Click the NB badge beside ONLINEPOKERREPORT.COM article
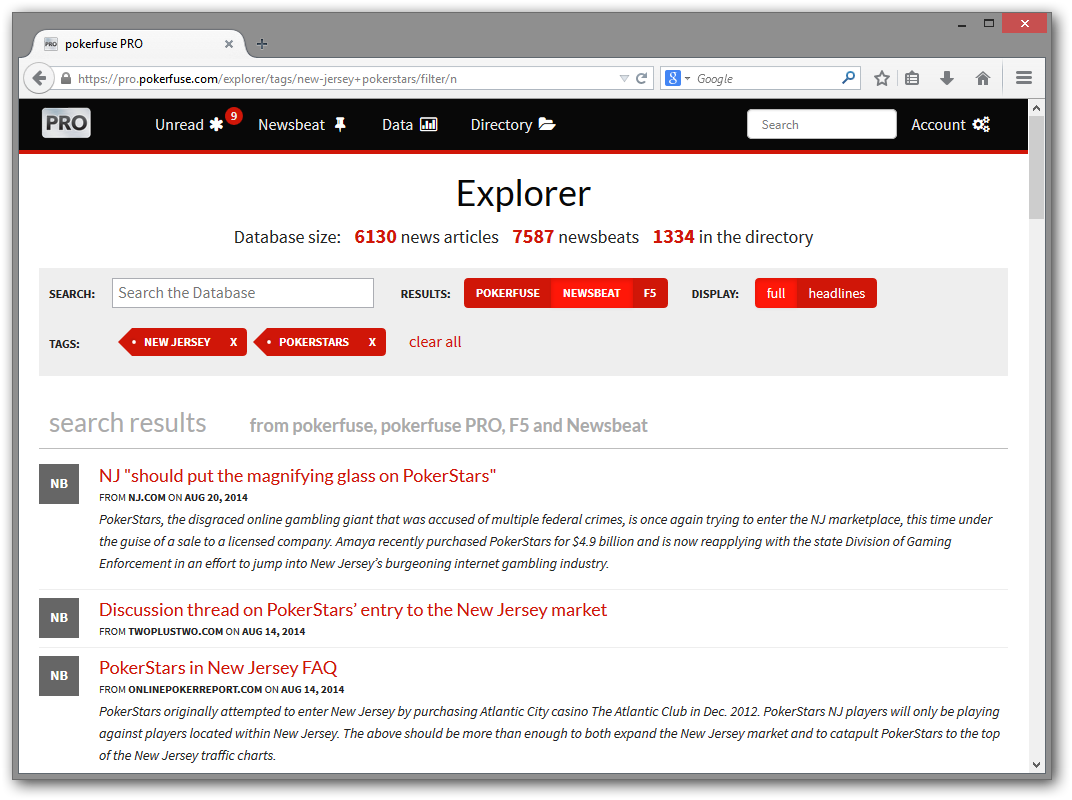 click(x=59, y=676)
